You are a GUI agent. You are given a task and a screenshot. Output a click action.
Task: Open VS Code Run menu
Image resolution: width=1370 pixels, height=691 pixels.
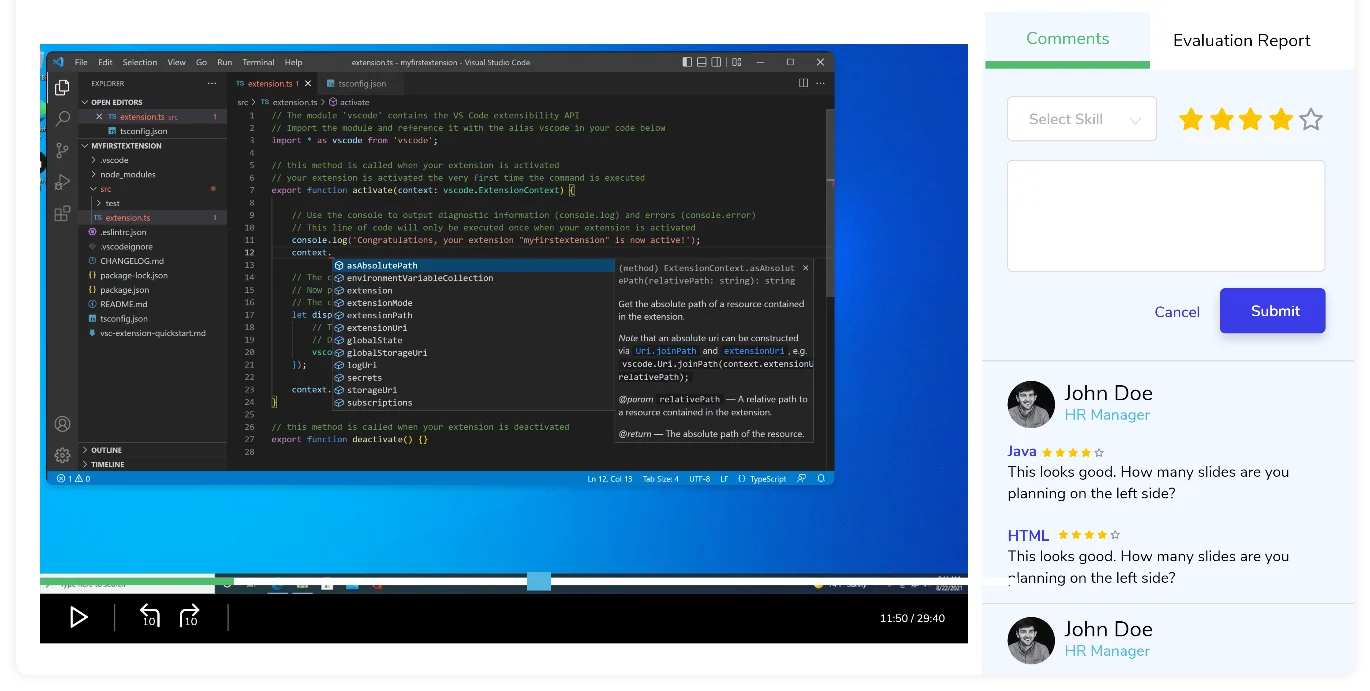[x=224, y=62]
